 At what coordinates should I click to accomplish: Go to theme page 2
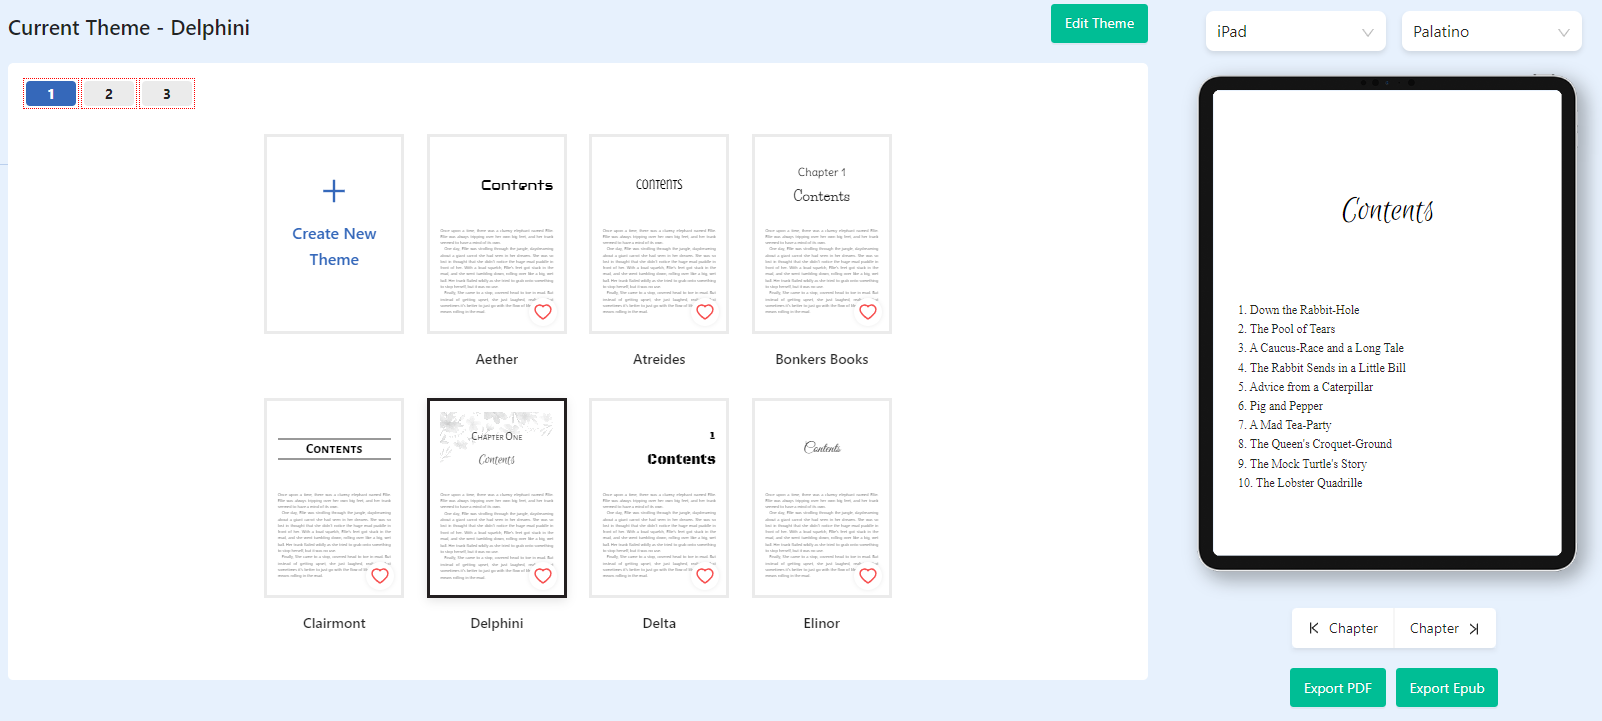click(109, 94)
